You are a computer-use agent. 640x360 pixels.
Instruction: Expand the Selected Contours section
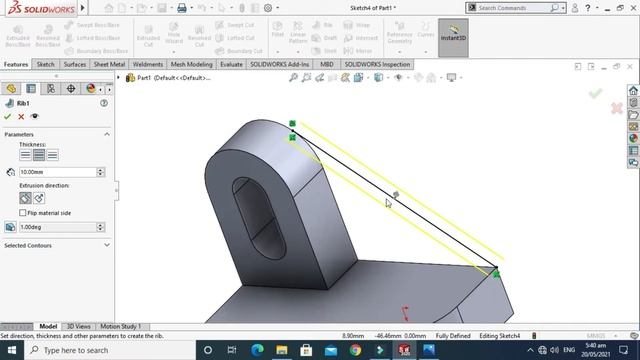[107, 245]
